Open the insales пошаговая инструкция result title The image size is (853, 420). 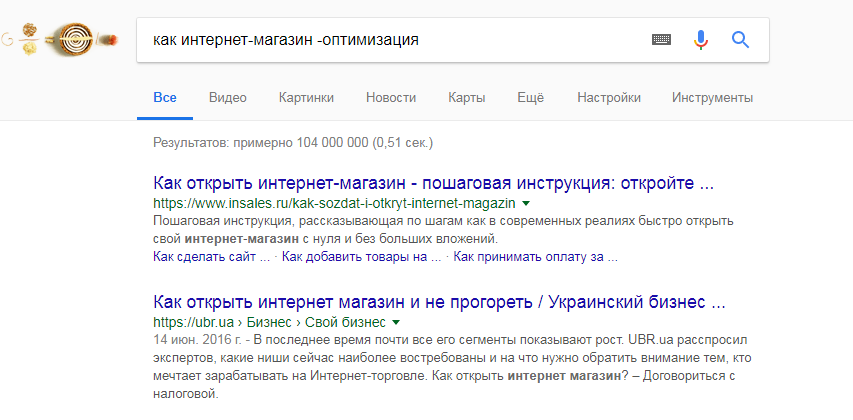[x=434, y=185]
